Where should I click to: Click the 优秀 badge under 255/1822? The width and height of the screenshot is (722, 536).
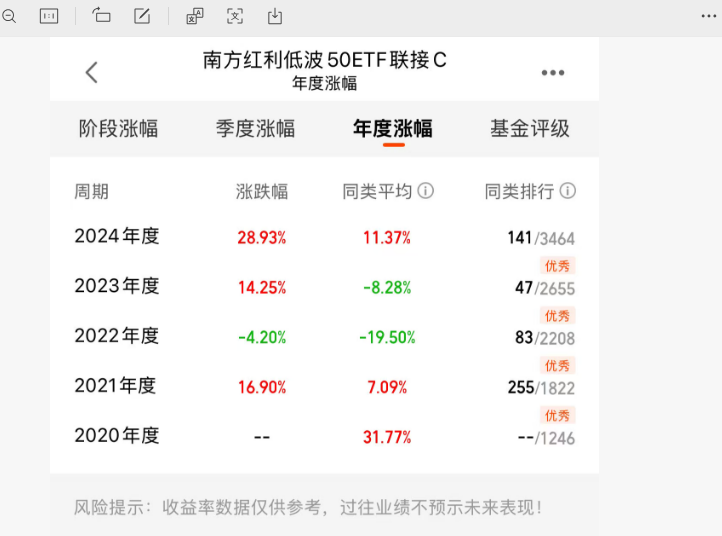click(557, 415)
